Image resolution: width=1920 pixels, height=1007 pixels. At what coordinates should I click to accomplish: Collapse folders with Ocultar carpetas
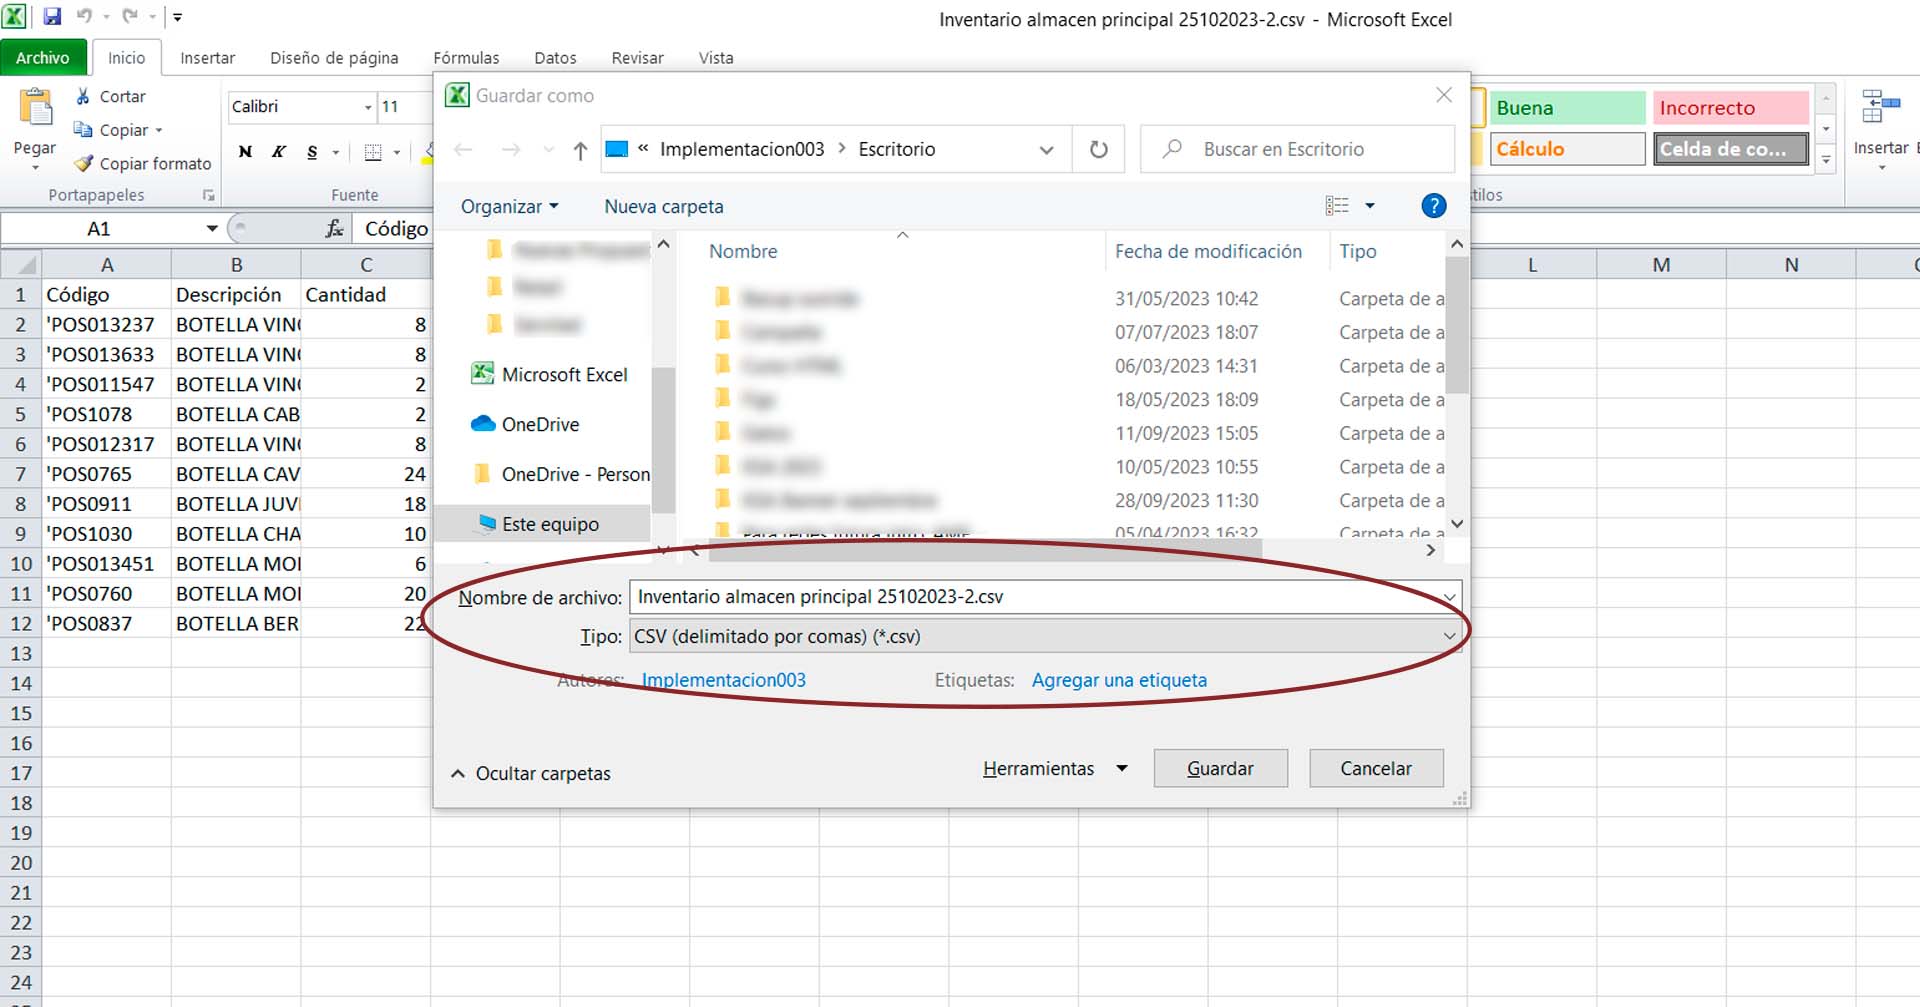(531, 773)
